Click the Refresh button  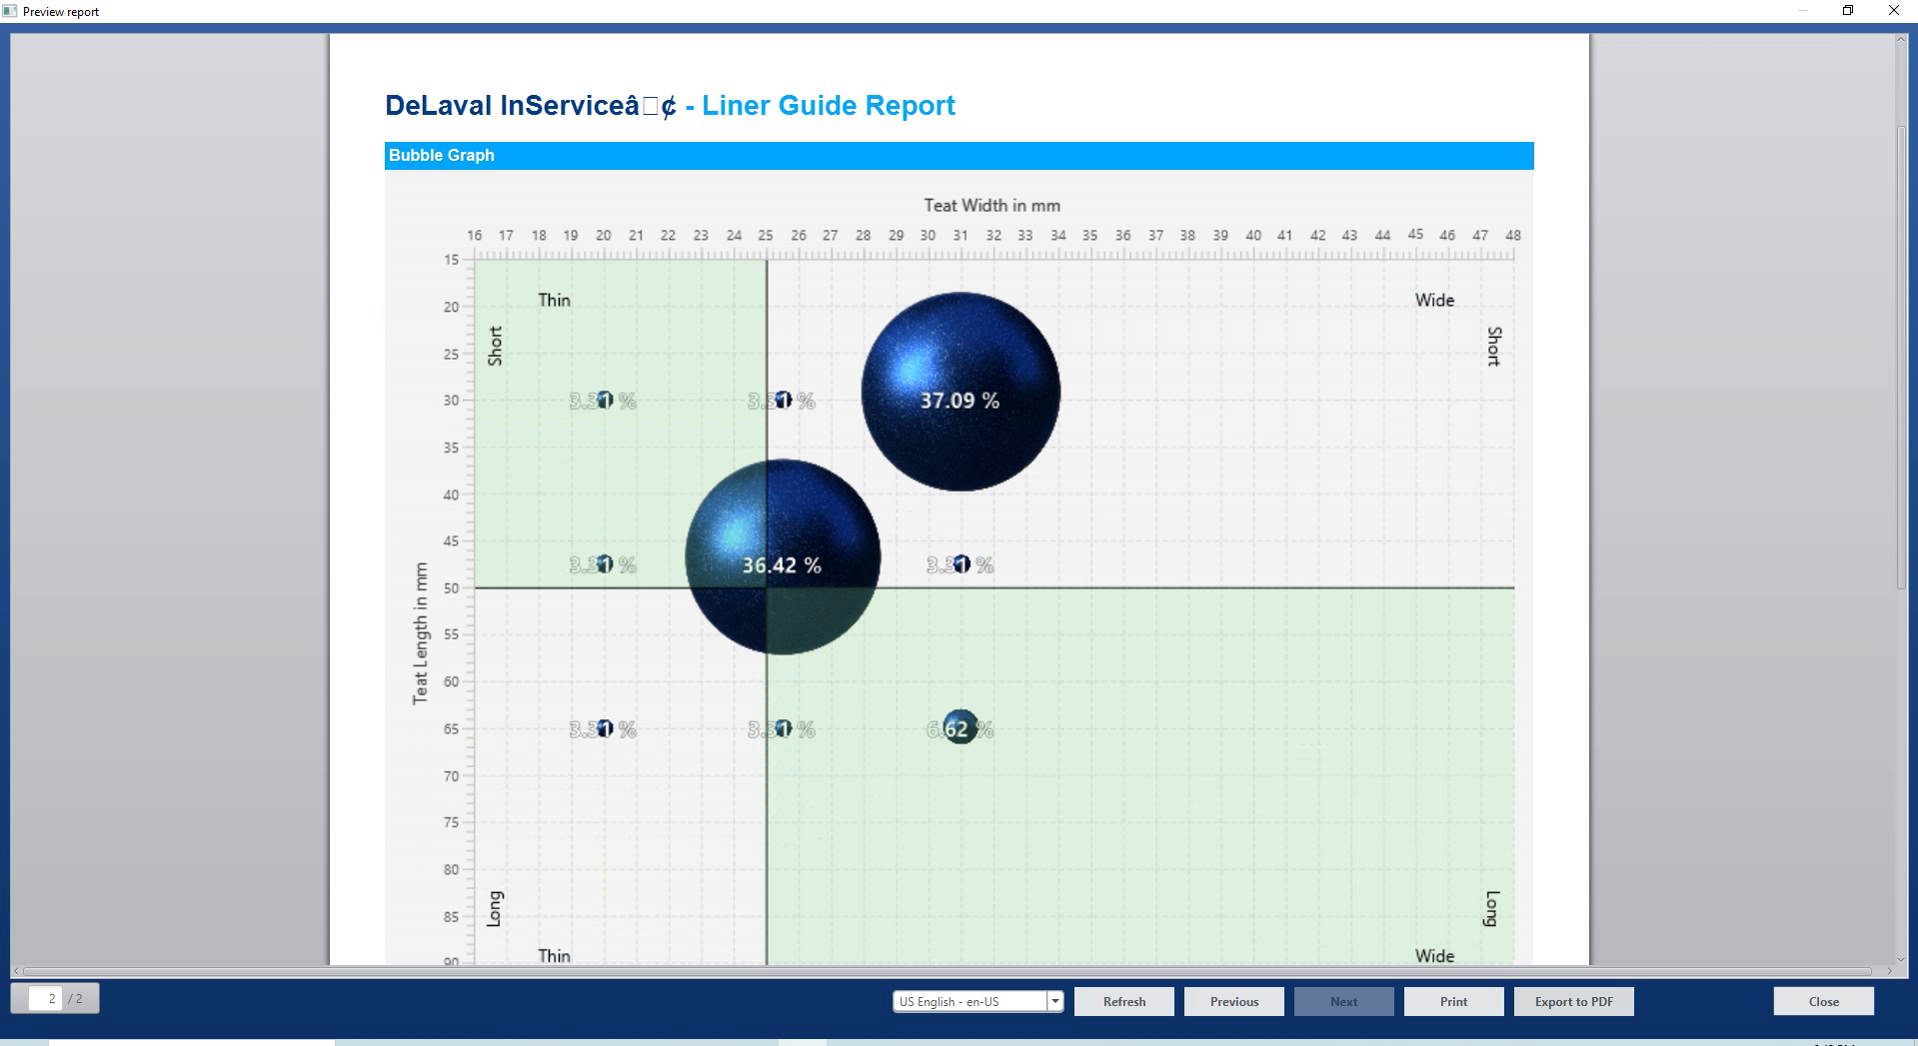(1124, 1001)
